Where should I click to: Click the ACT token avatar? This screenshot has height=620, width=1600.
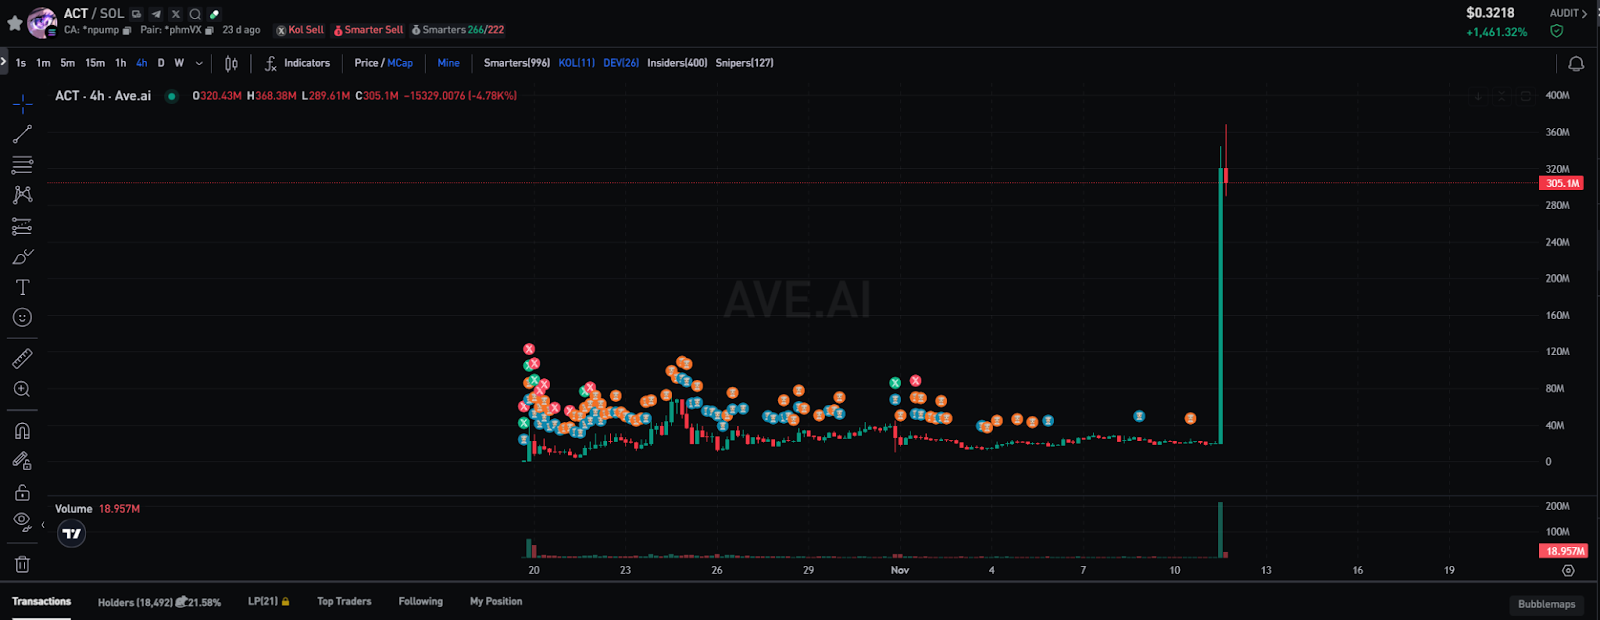[42, 22]
